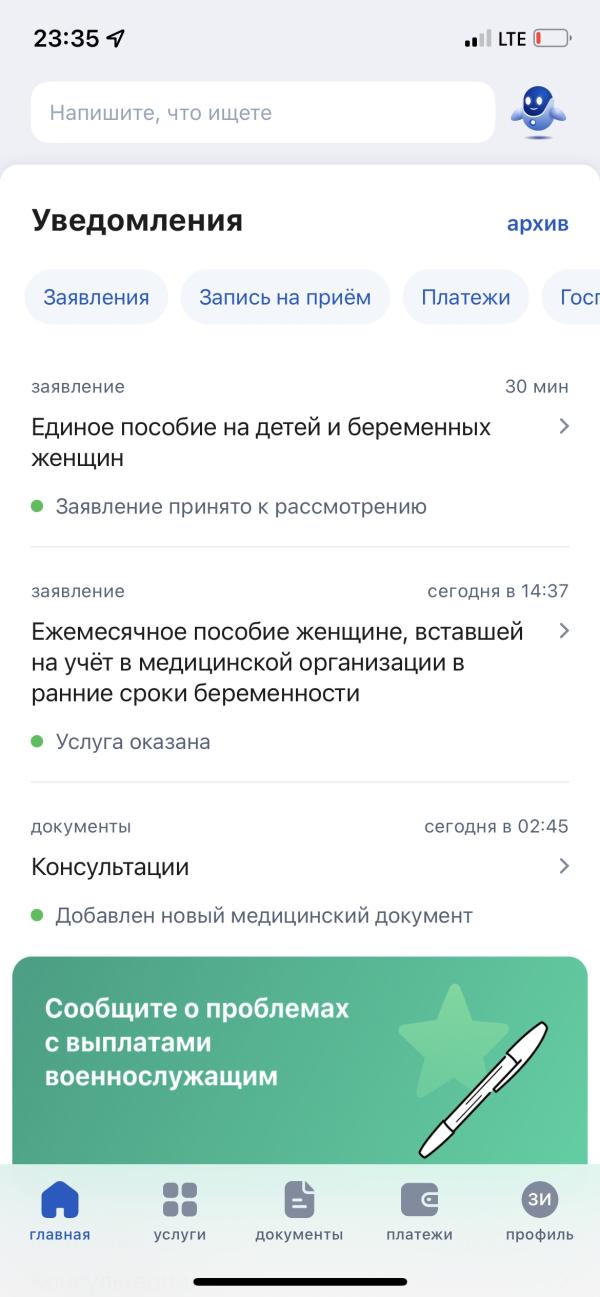Open the документы file icon
Viewport: 600px width, 1297px height.
[299, 1199]
